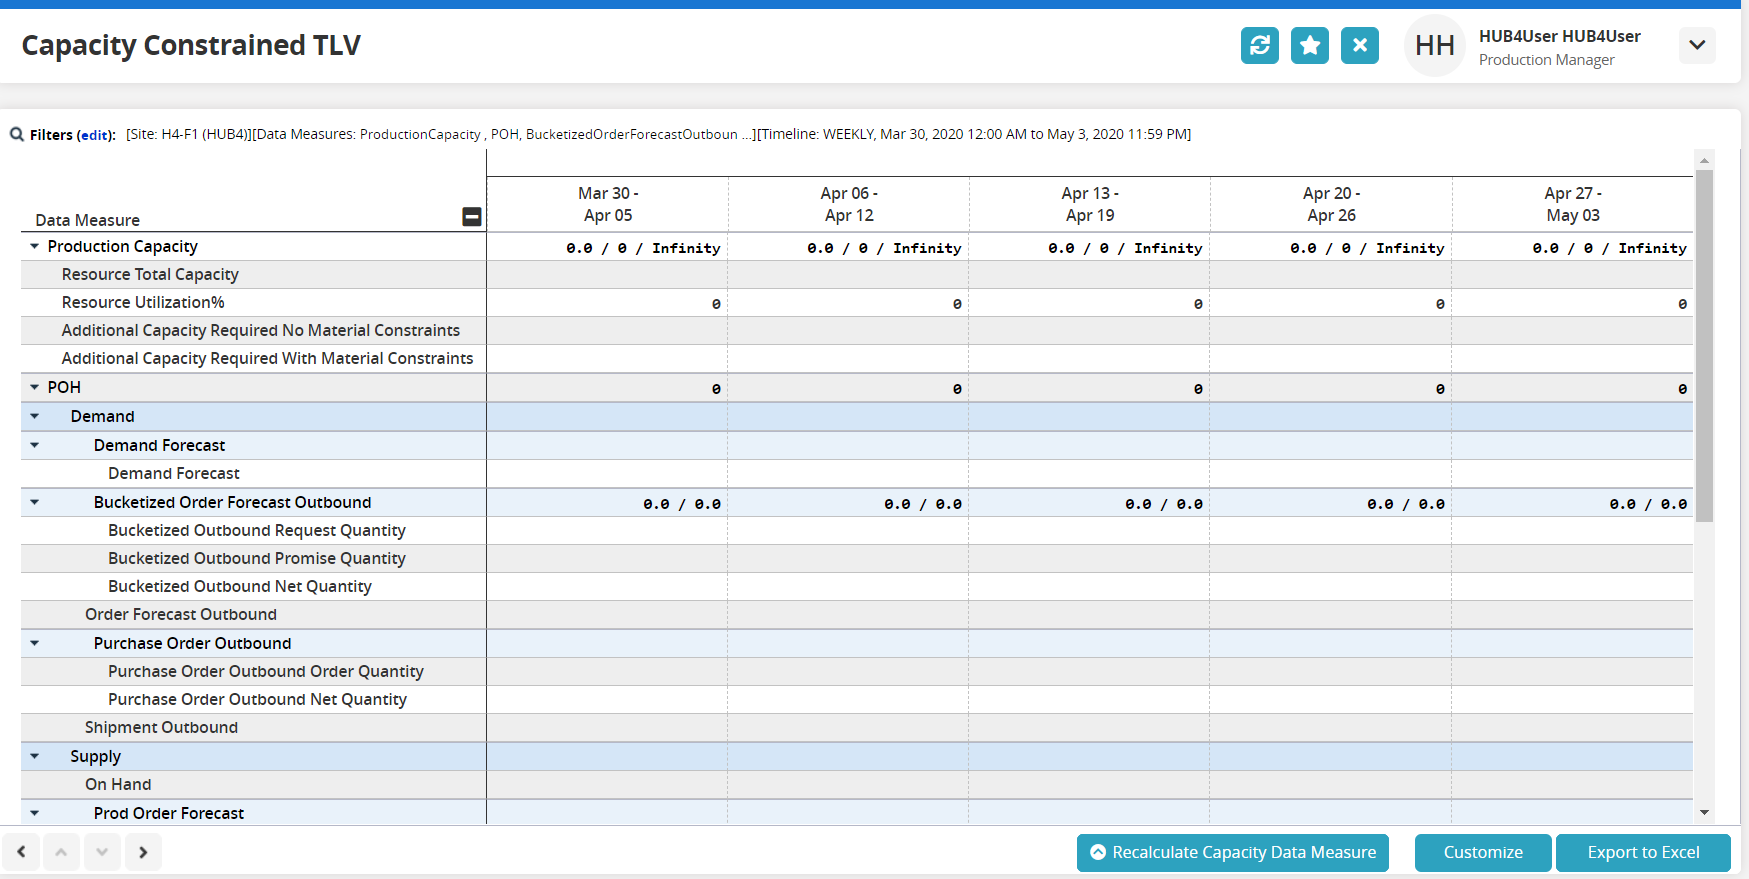The width and height of the screenshot is (1749, 879).
Task: Close the view with the X icon
Action: click(x=1359, y=45)
